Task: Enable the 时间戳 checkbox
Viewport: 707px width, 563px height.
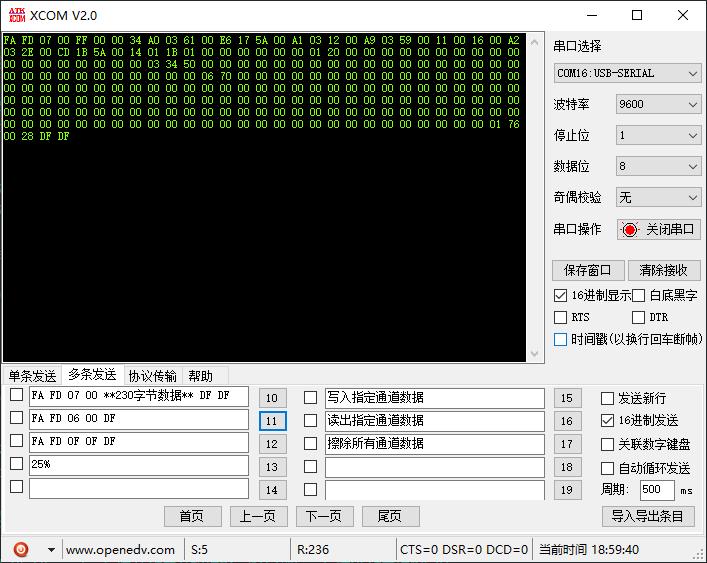Action: 560,339
